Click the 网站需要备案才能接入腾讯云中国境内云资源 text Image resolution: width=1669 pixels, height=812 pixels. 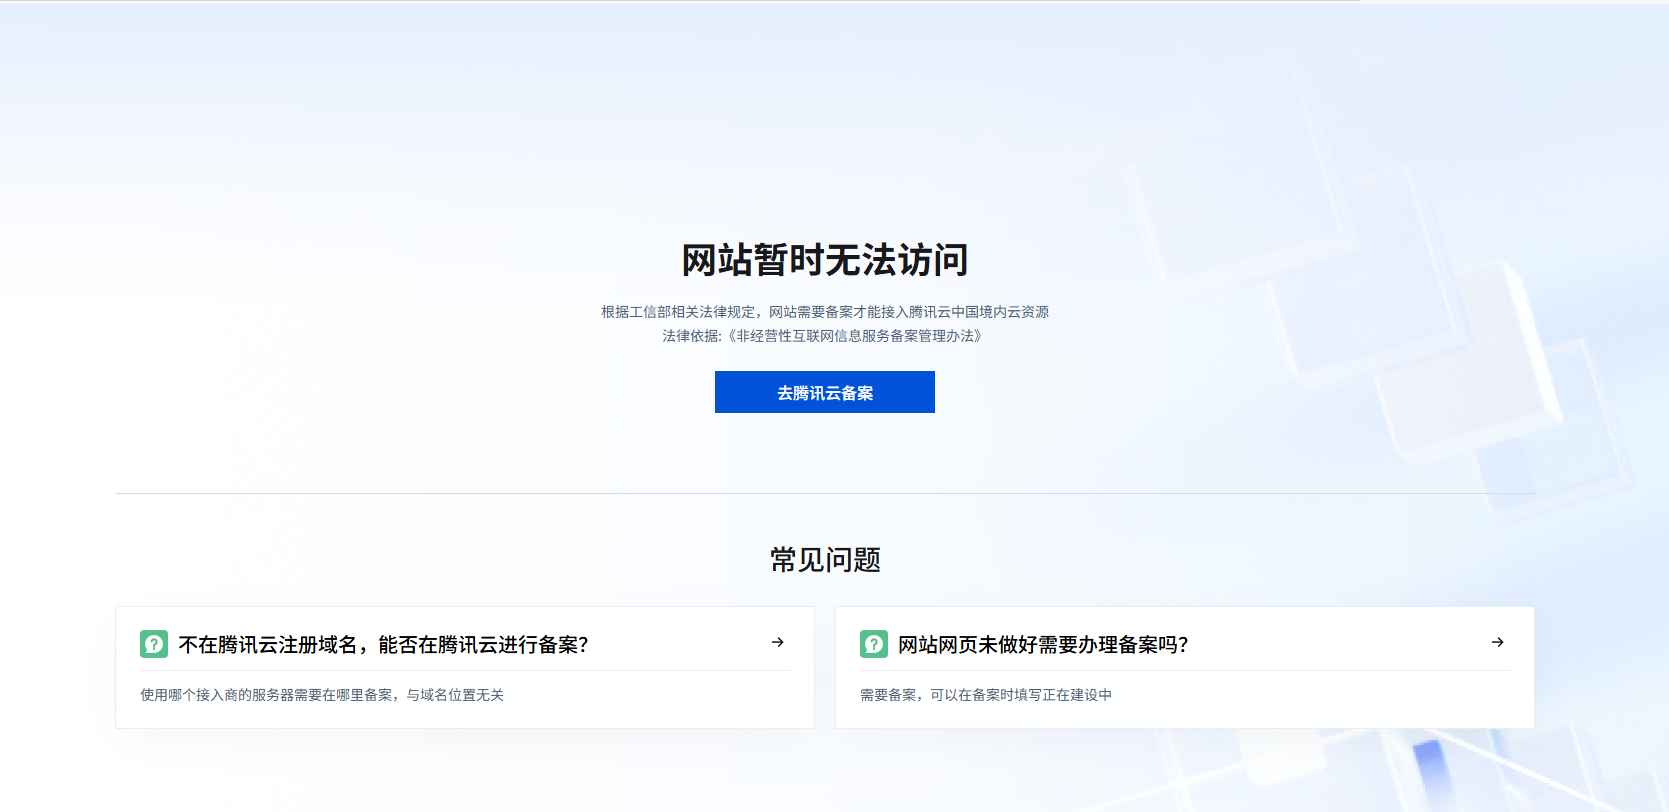(x=908, y=312)
